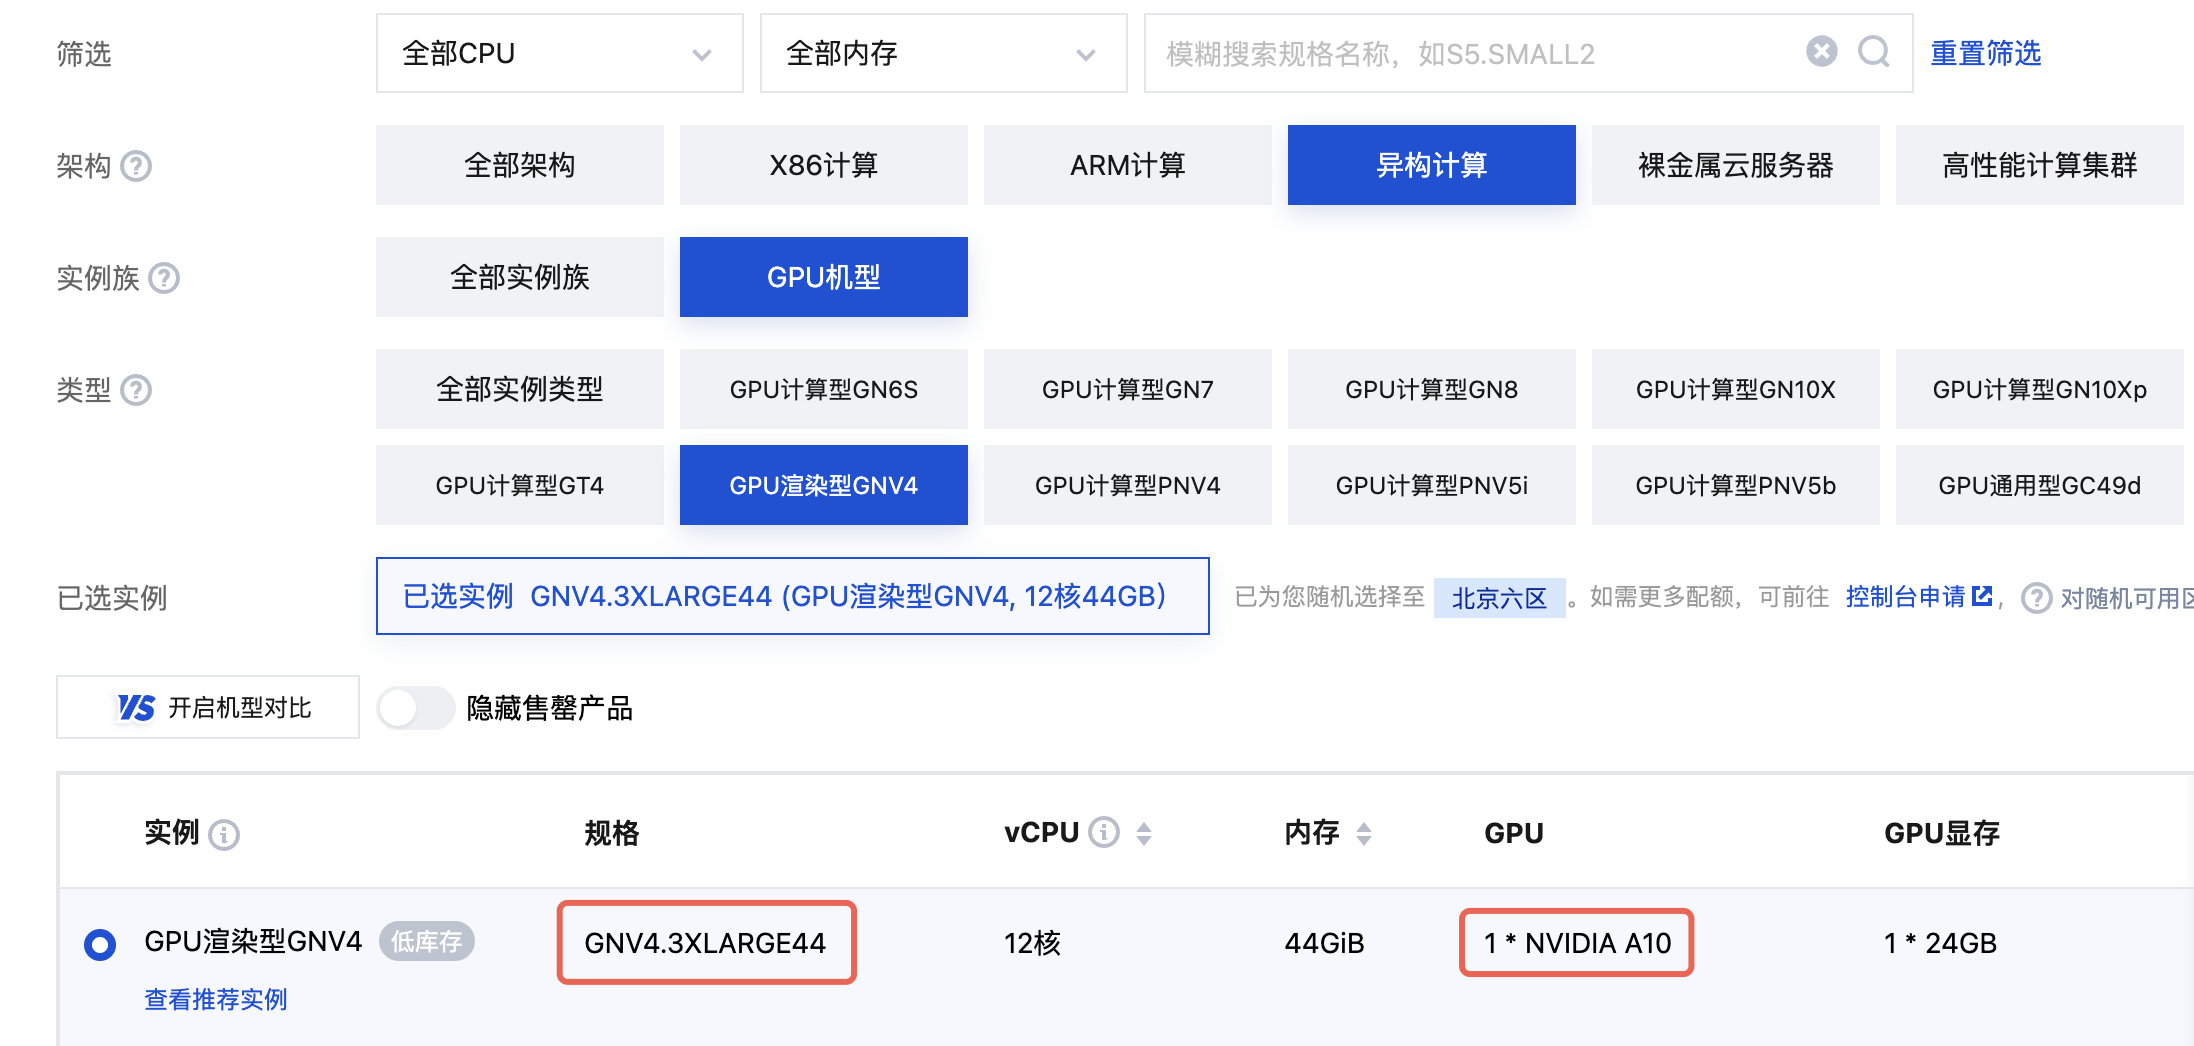The image size is (2194, 1046).
Task: Click the 重置筛选 link
Action: 1985,53
